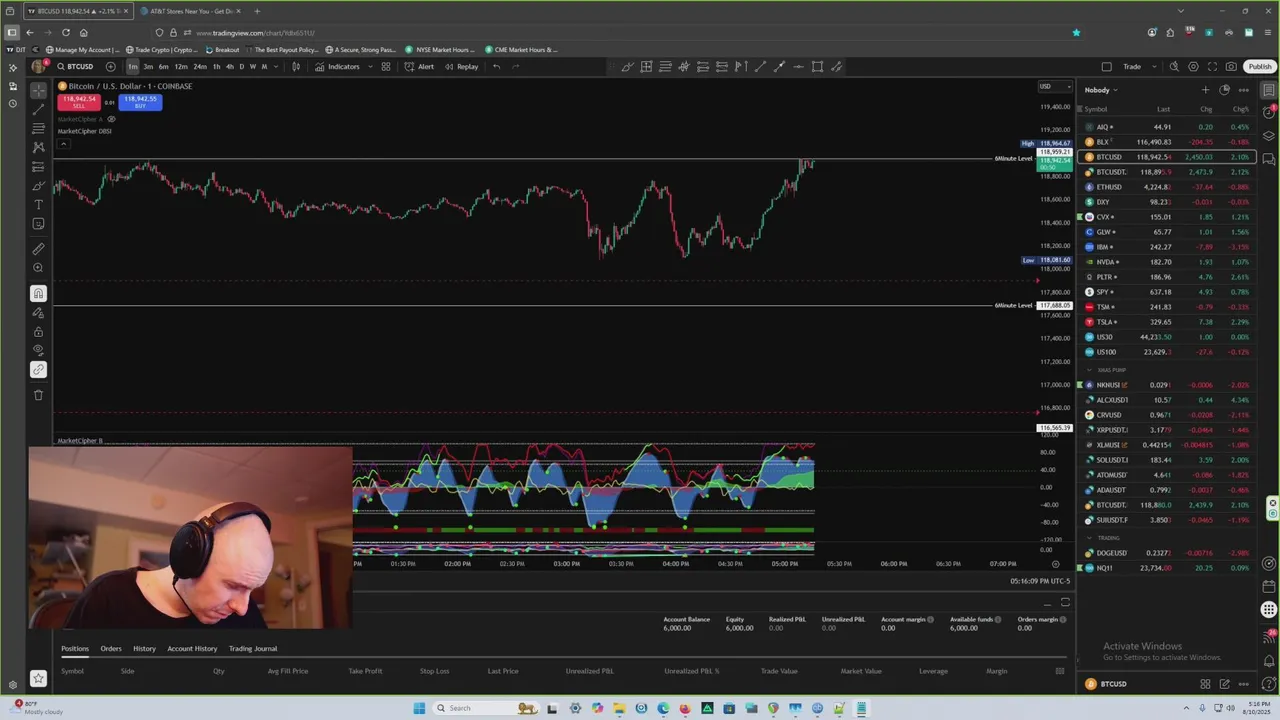Screen dimensions: 1280x720
Task: Click the red SELL price button
Action: coord(78,101)
